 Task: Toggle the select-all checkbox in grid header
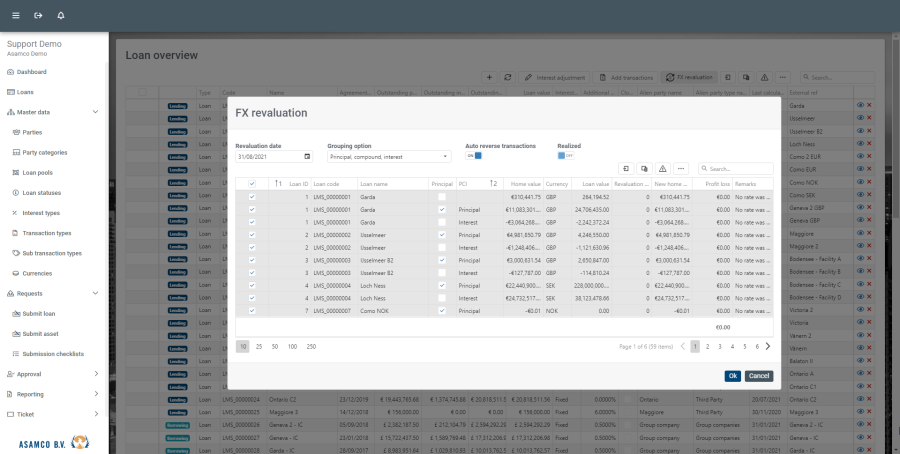click(x=252, y=184)
